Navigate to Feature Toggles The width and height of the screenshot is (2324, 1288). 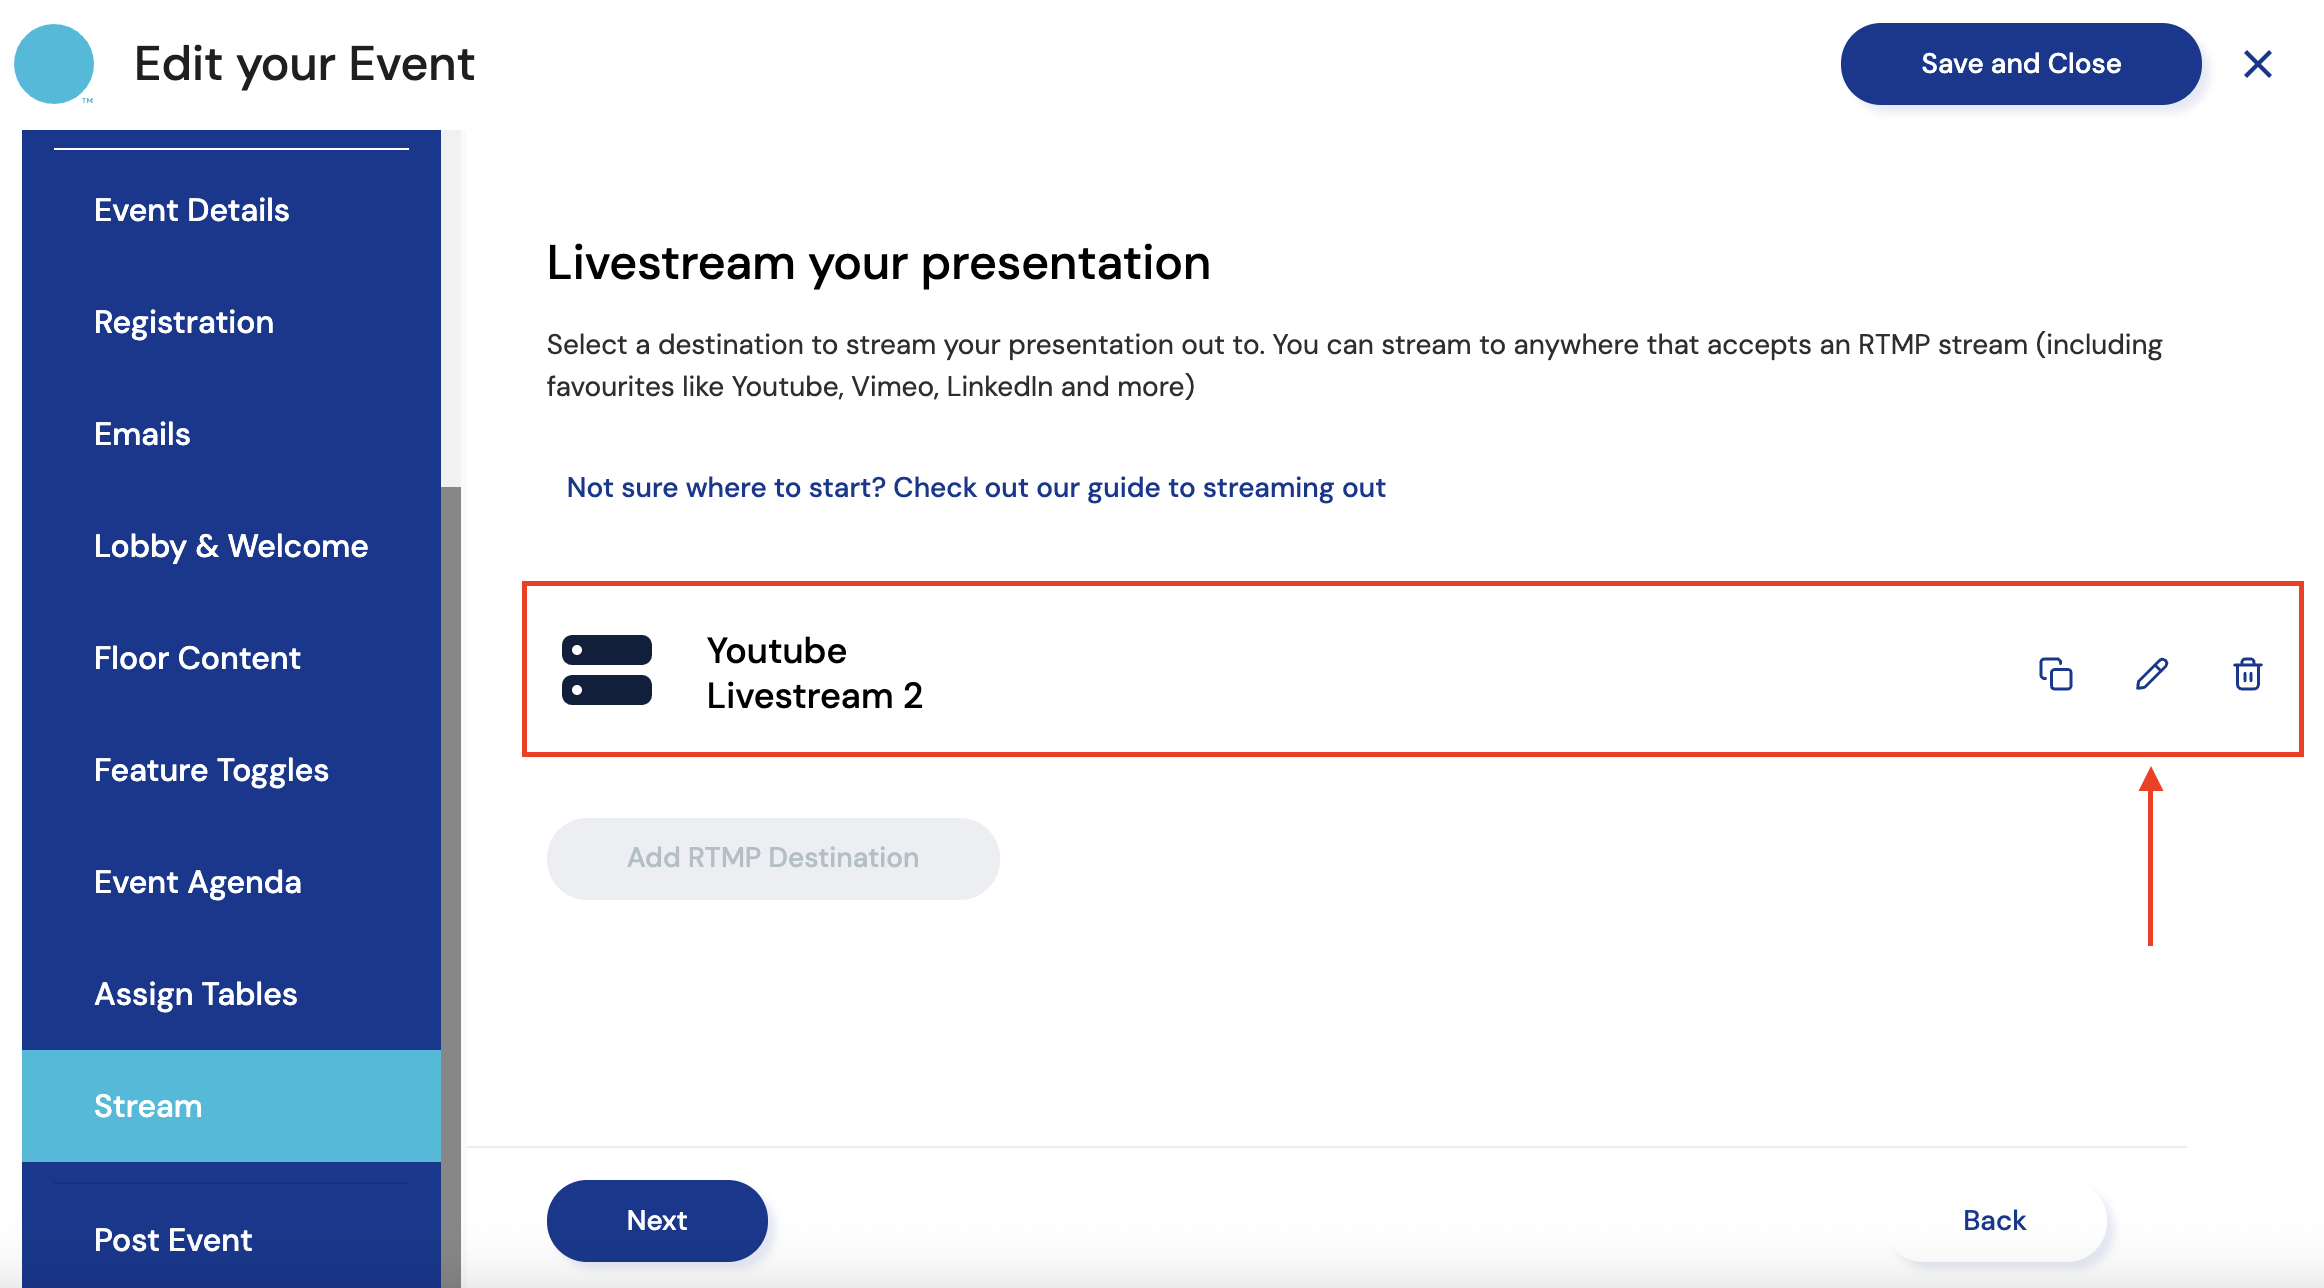211,770
